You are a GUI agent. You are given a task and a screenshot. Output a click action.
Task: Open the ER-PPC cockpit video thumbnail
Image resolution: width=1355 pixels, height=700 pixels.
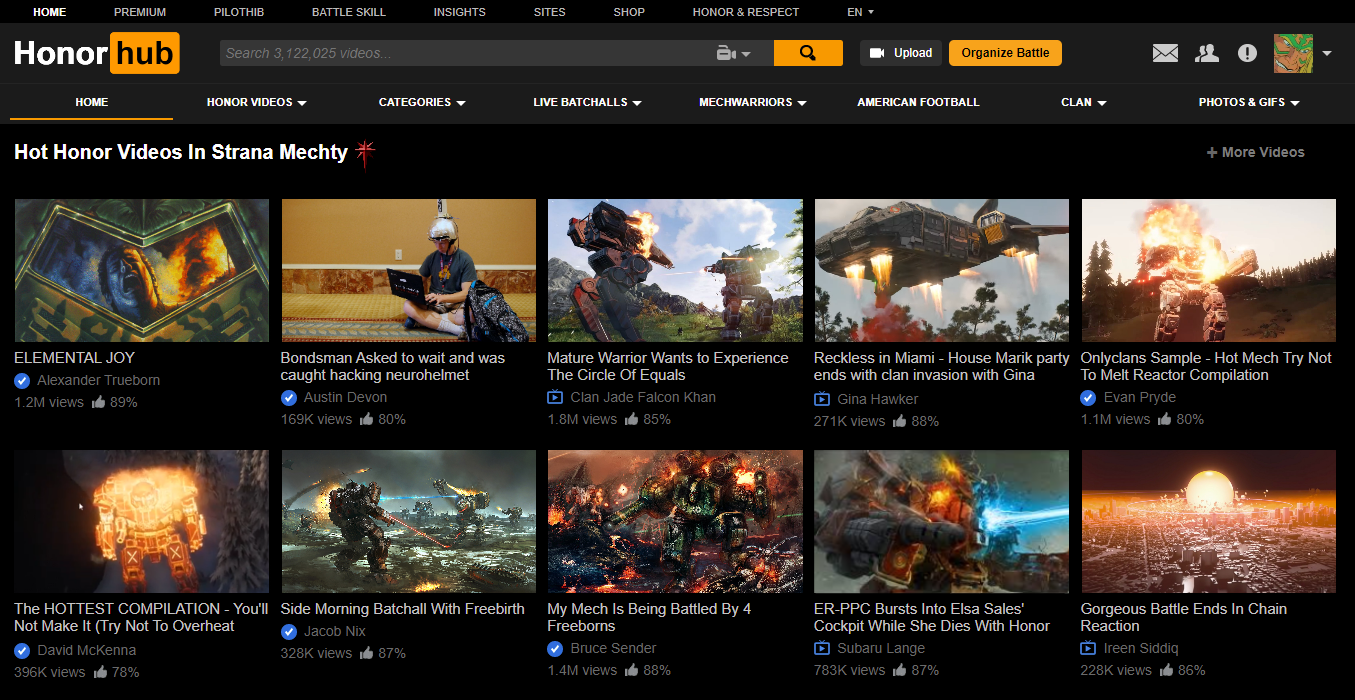coord(941,521)
